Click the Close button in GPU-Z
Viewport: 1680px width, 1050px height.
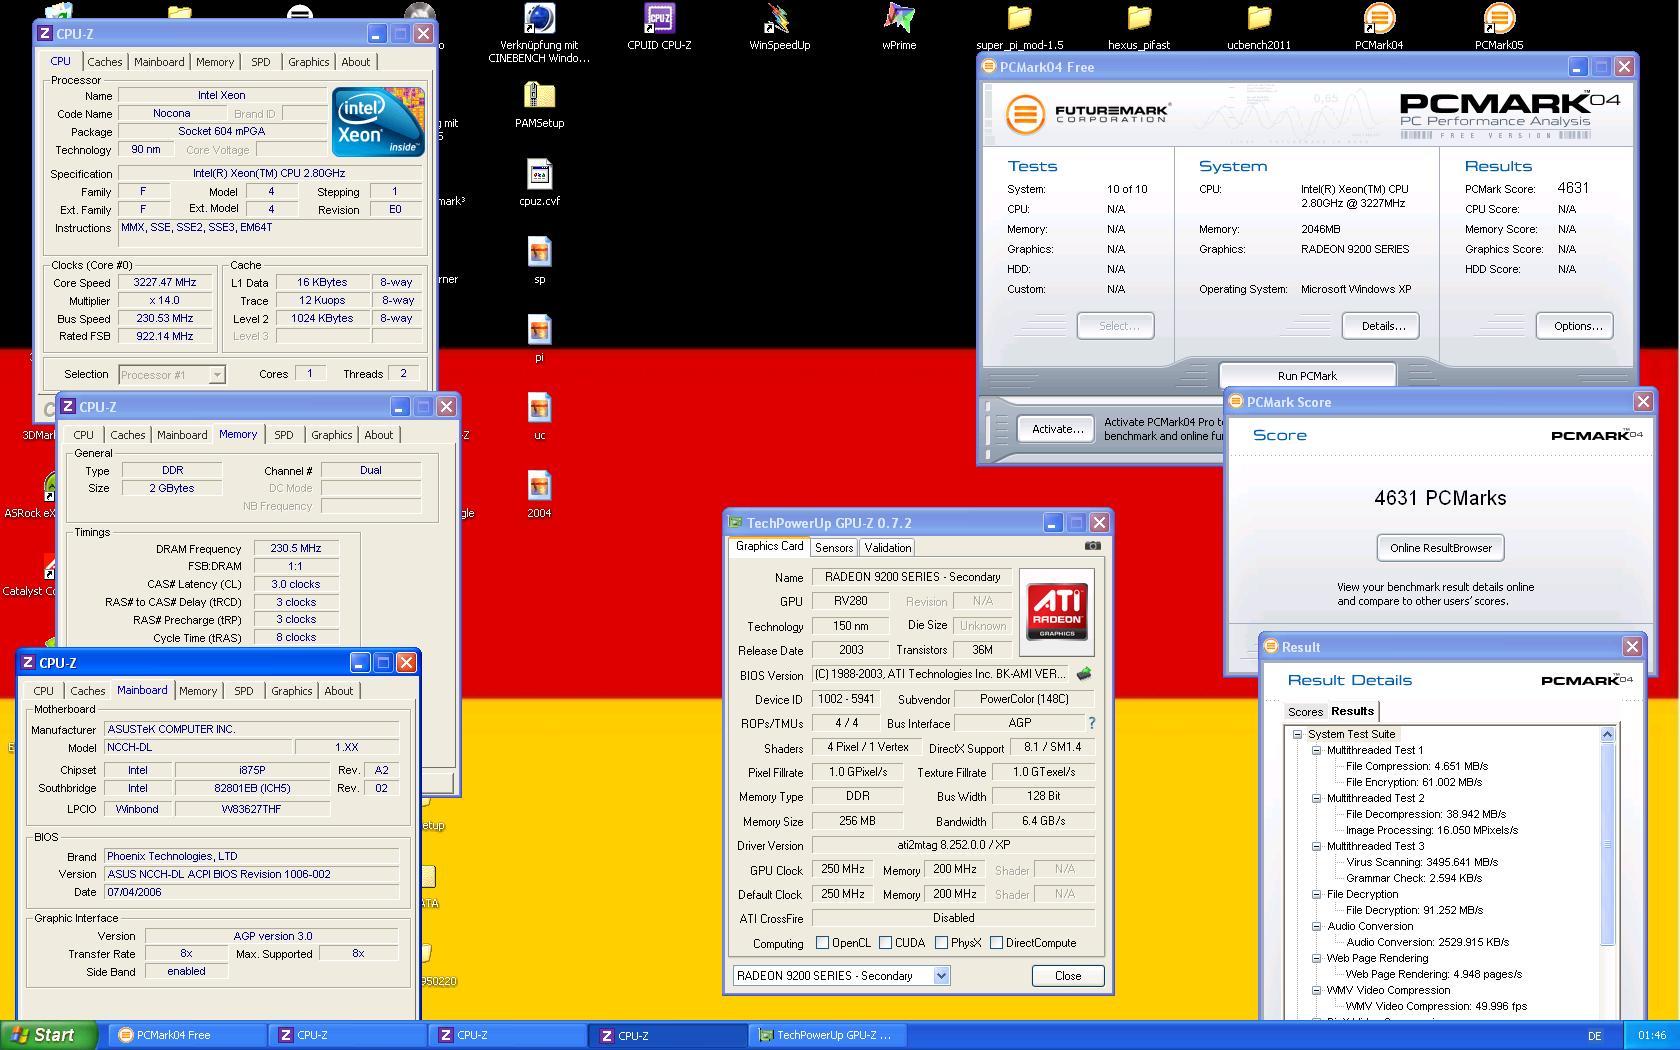(1068, 976)
